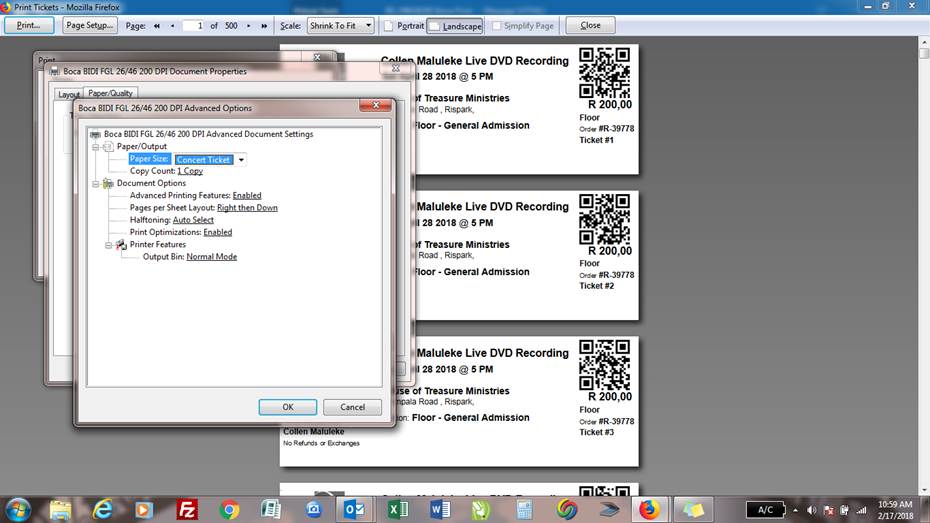The height and width of the screenshot is (523, 930).
Task: Show hidden system tray icons
Action: (x=795, y=510)
